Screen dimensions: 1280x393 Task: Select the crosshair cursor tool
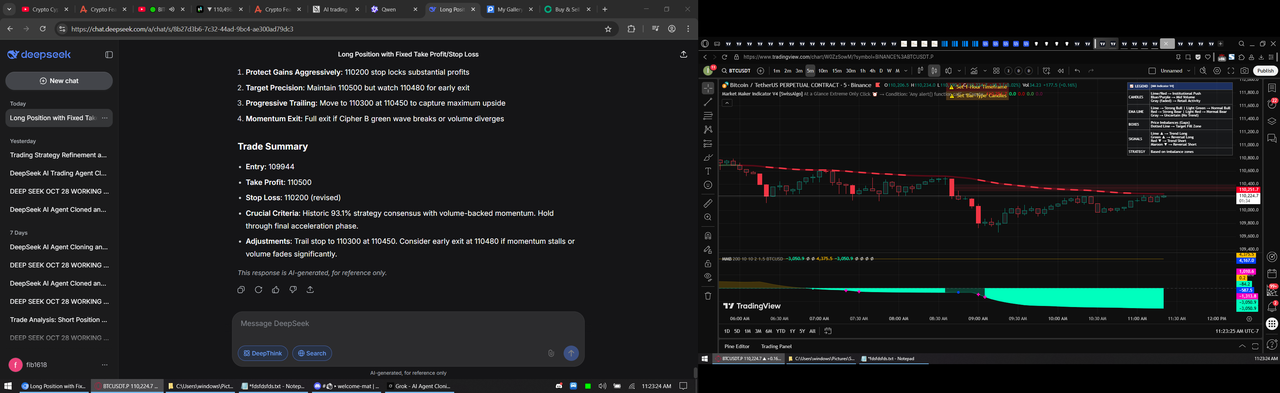point(708,88)
